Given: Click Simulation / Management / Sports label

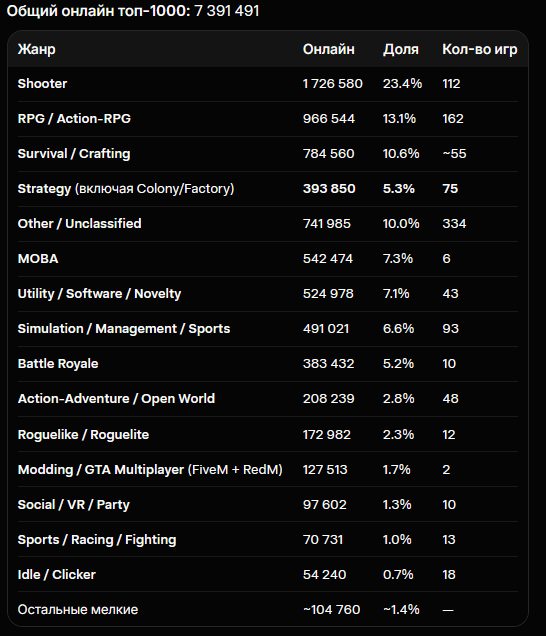Looking at the screenshot, I should click(x=124, y=329).
